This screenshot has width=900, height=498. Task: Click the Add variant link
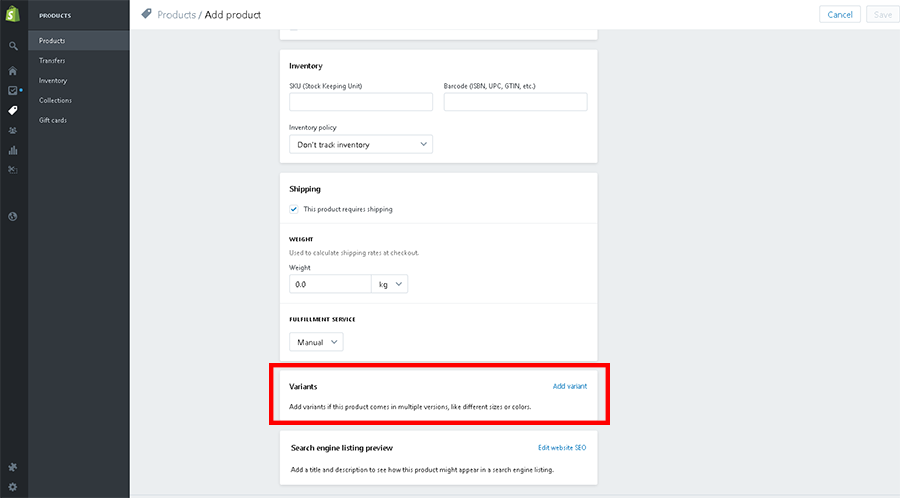pos(570,386)
